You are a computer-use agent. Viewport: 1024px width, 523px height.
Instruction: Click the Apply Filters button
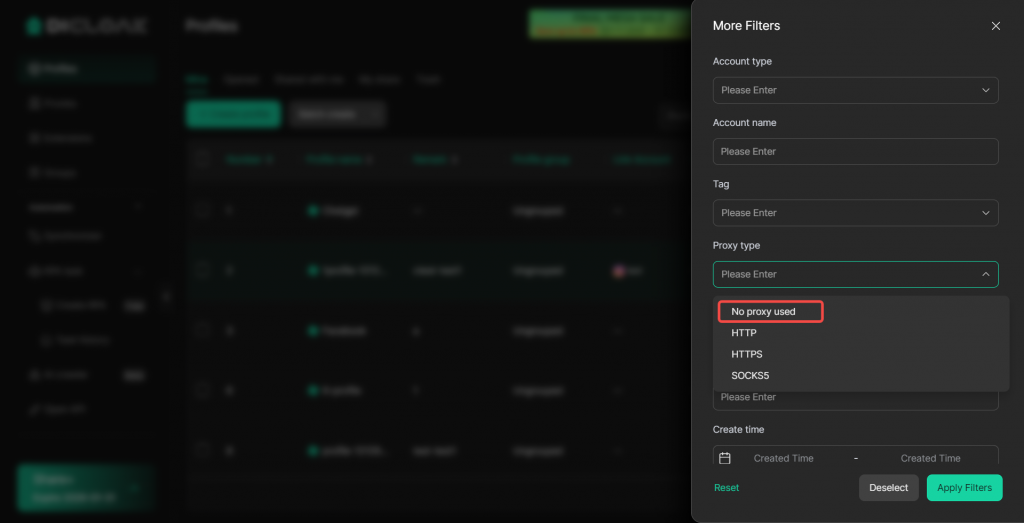point(964,488)
